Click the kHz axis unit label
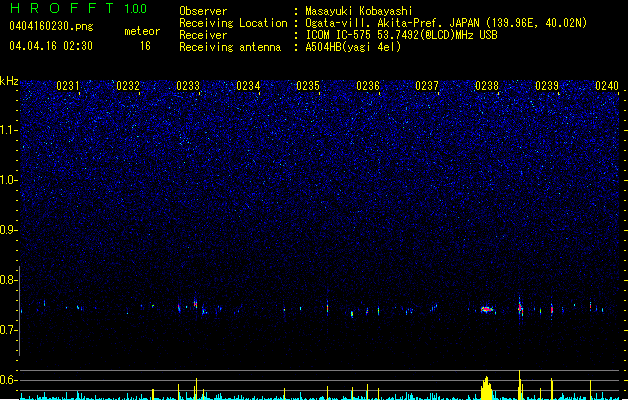This screenshot has height=400, width=629. click(9, 81)
